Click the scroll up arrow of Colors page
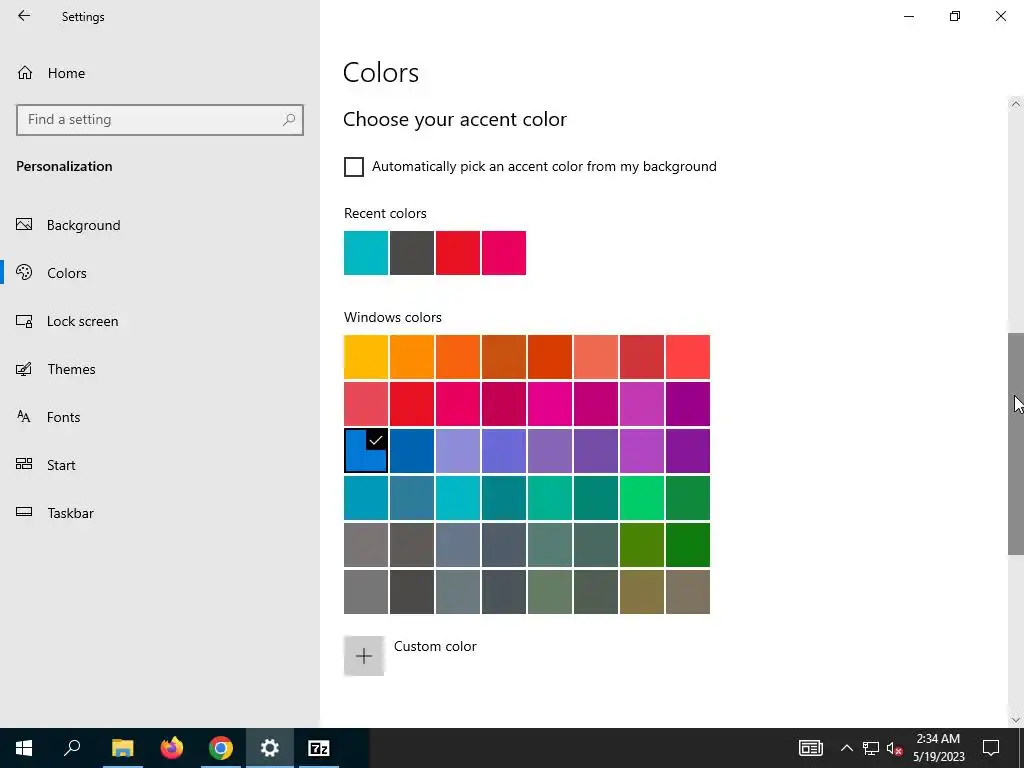Viewport: 1024px width, 768px height. click(1016, 104)
